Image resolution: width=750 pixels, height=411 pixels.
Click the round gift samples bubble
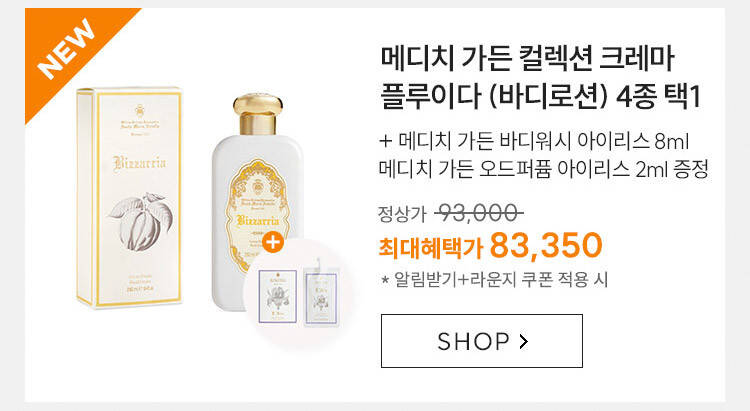coord(299,295)
